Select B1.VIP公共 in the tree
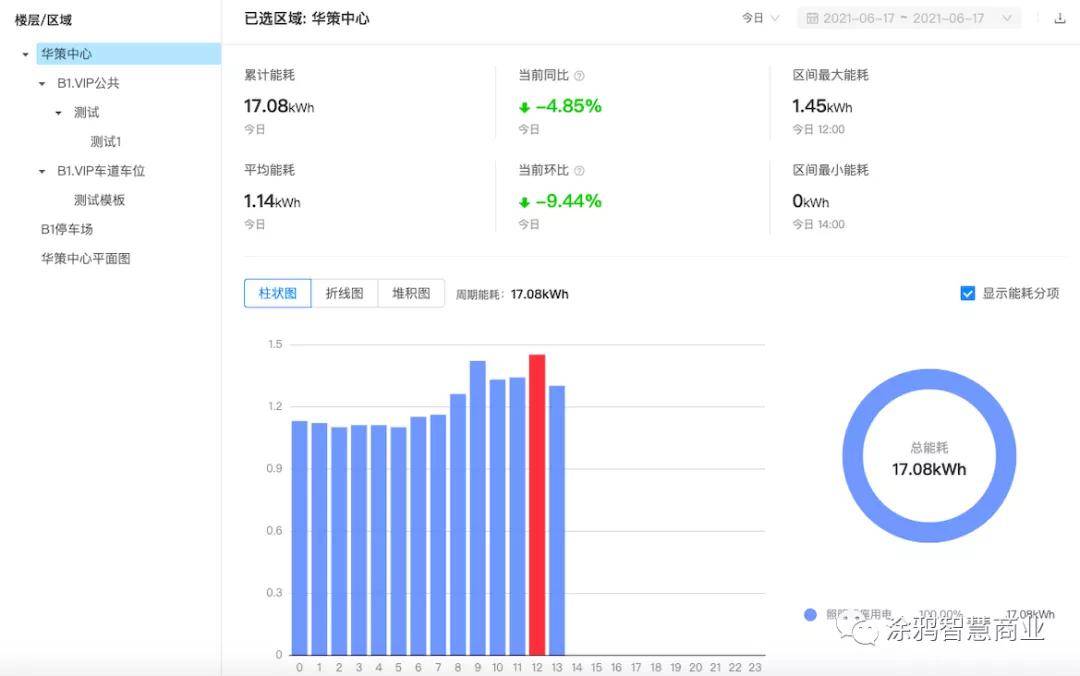The width and height of the screenshot is (1080, 676). tap(88, 83)
